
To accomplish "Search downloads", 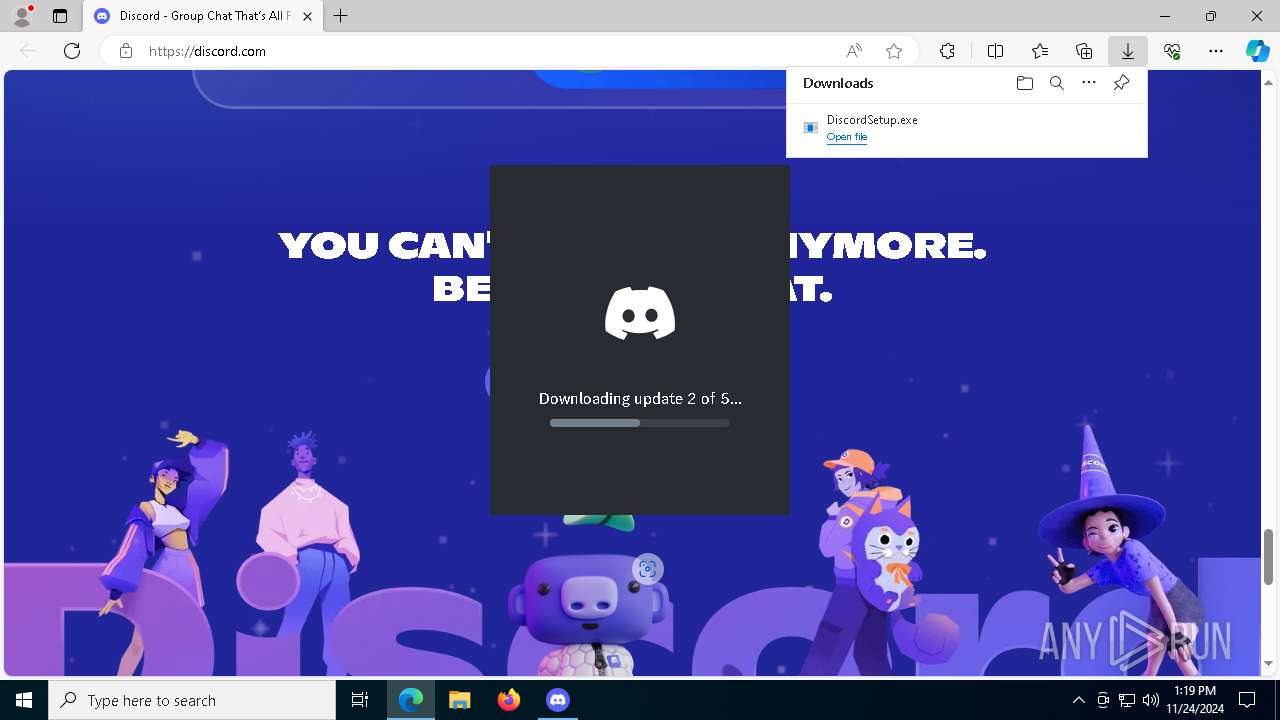I will pos(1057,83).
